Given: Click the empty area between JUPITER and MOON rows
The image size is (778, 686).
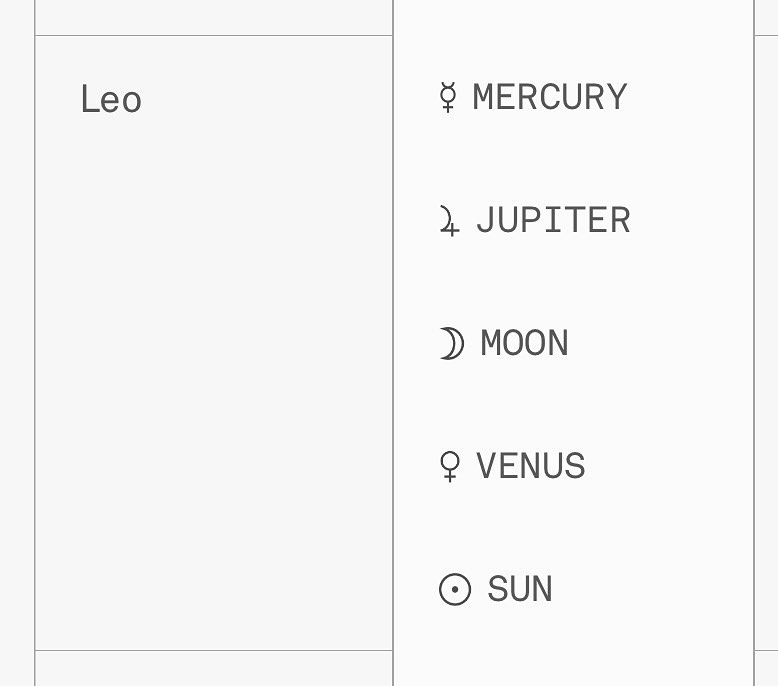Looking at the screenshot, I should coord(573,282).
